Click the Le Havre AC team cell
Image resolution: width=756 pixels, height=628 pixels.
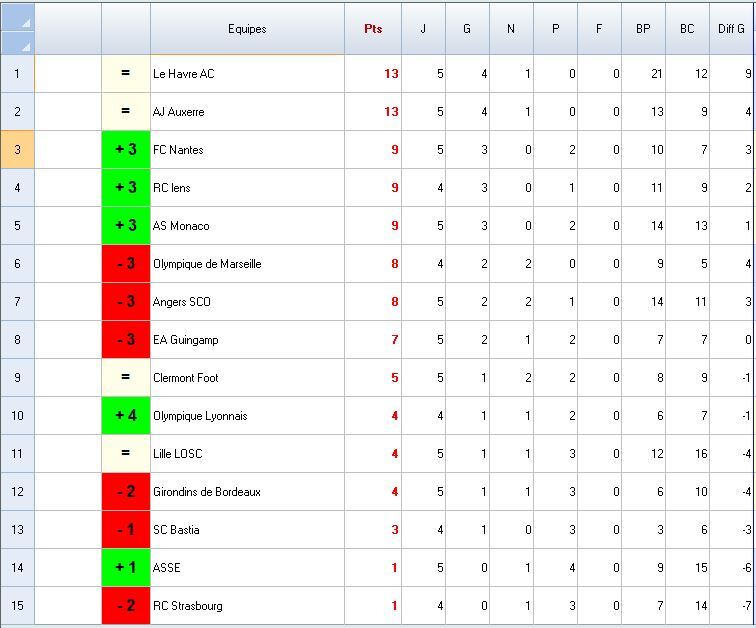click(247, 74)
